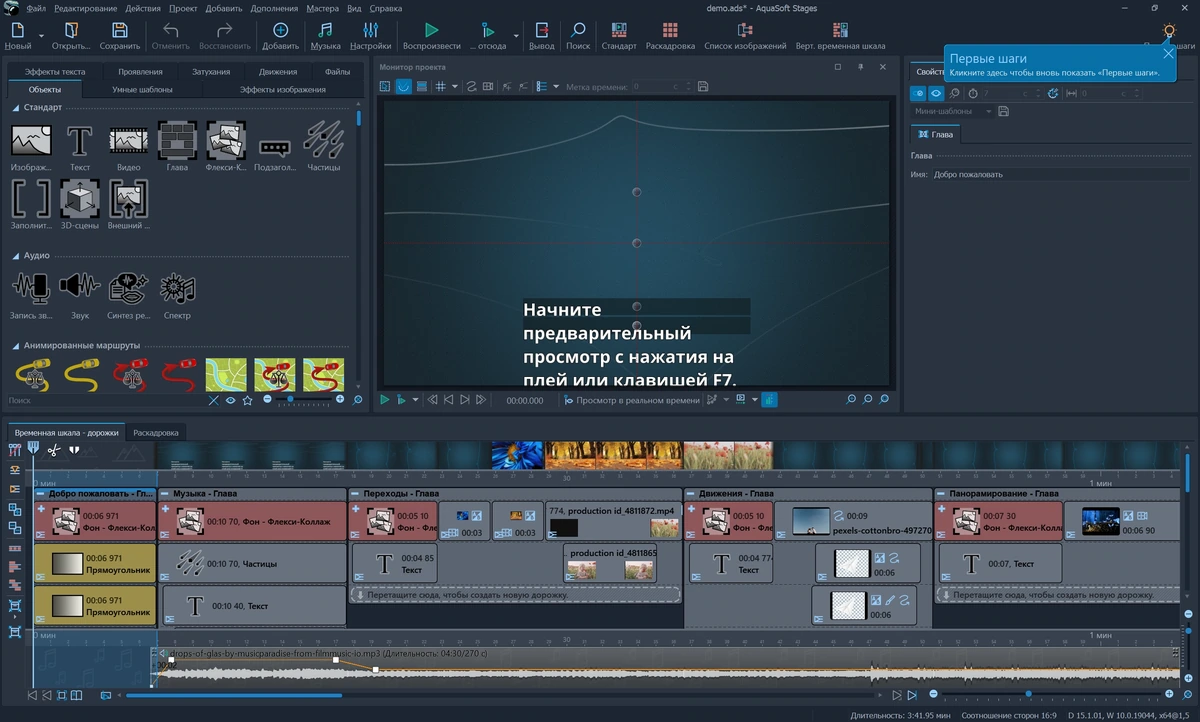Select the Подзаголовок object icon
Image resolution: width=1200 pixels, height=722 pixels.
tap(275, 148)
